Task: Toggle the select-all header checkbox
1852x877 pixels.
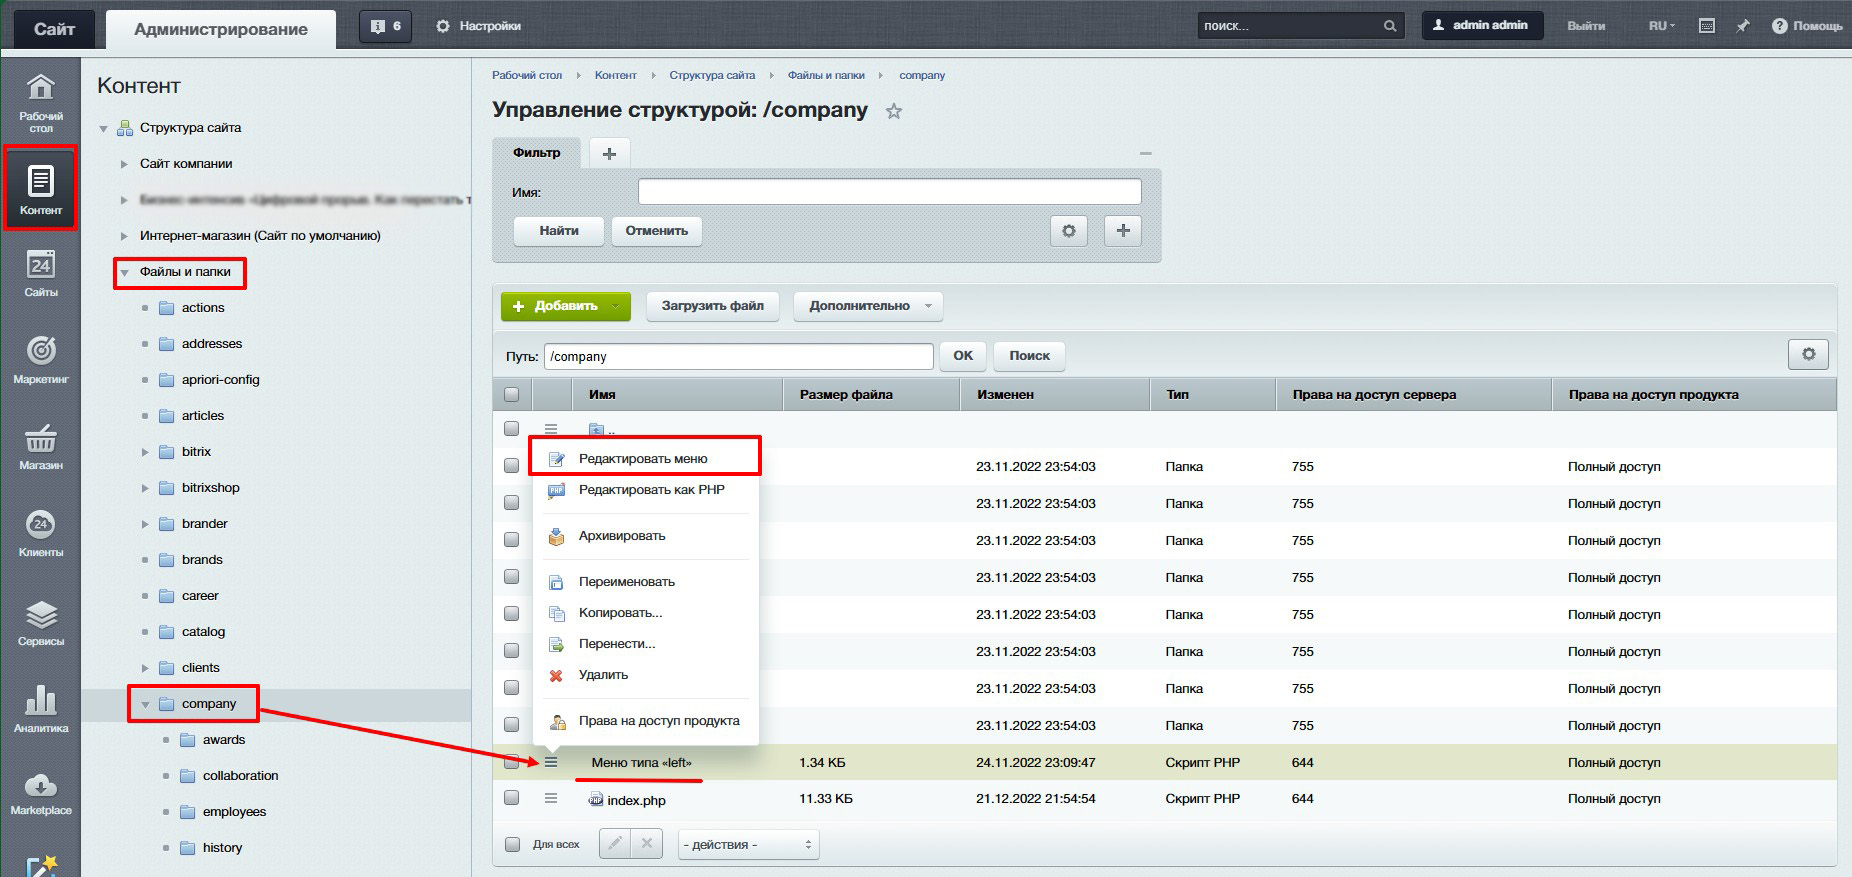Action: click(x=512, y=395)
